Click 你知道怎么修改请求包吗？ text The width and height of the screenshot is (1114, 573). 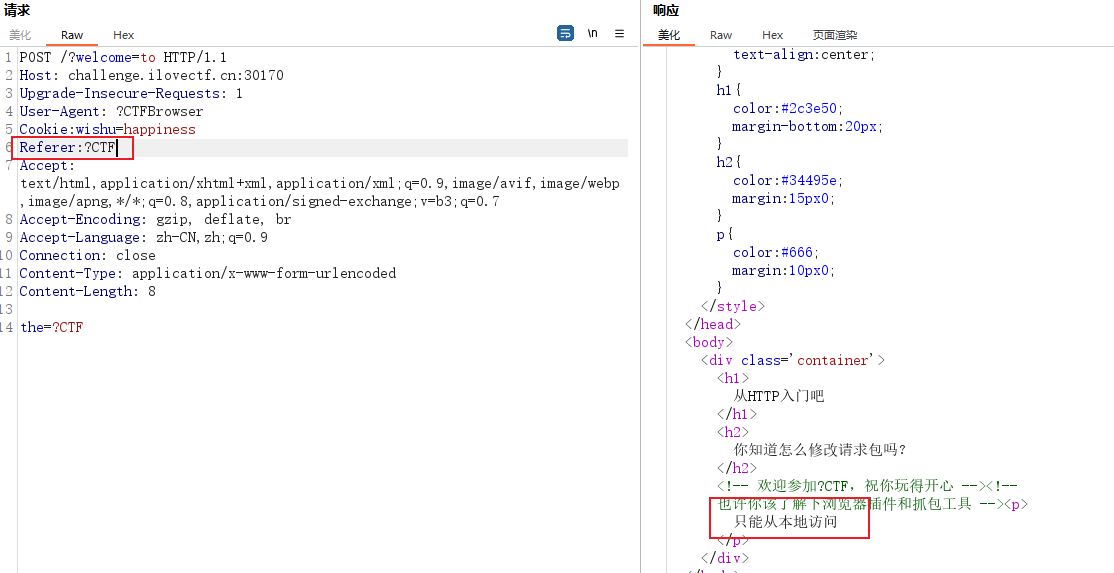pyautogui.click(x=820, y=450)
